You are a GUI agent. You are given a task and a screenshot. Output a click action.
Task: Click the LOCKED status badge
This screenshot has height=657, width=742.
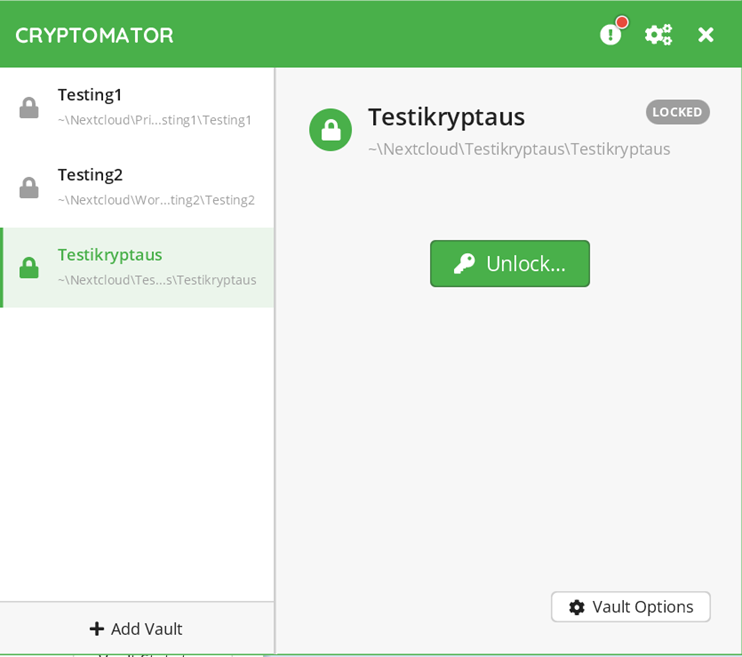[677, 112]
